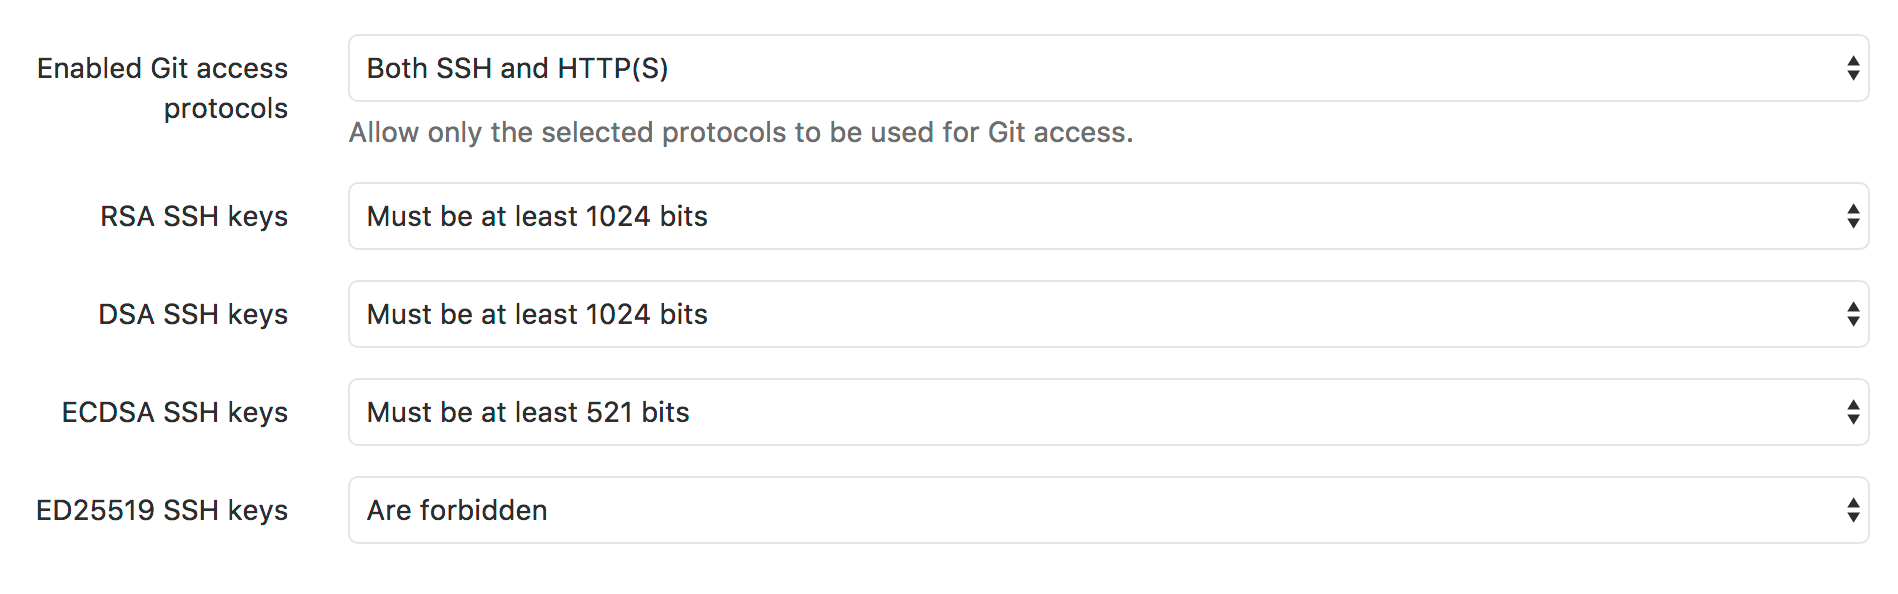
Task: Click the 'DSA SSH keys' label
Action: (x=193, y=314)
